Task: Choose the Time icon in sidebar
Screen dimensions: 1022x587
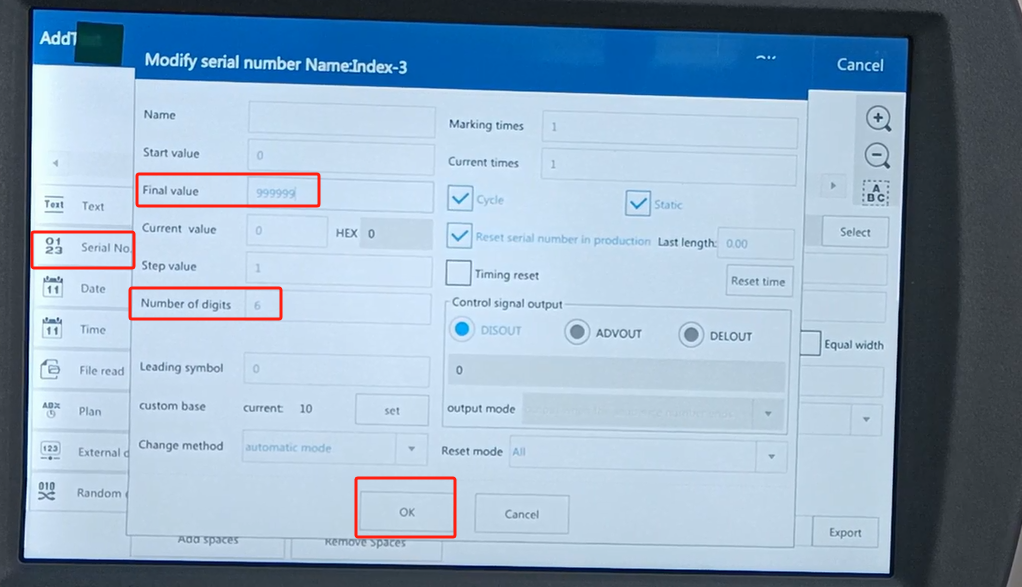Action: [54, 329]
